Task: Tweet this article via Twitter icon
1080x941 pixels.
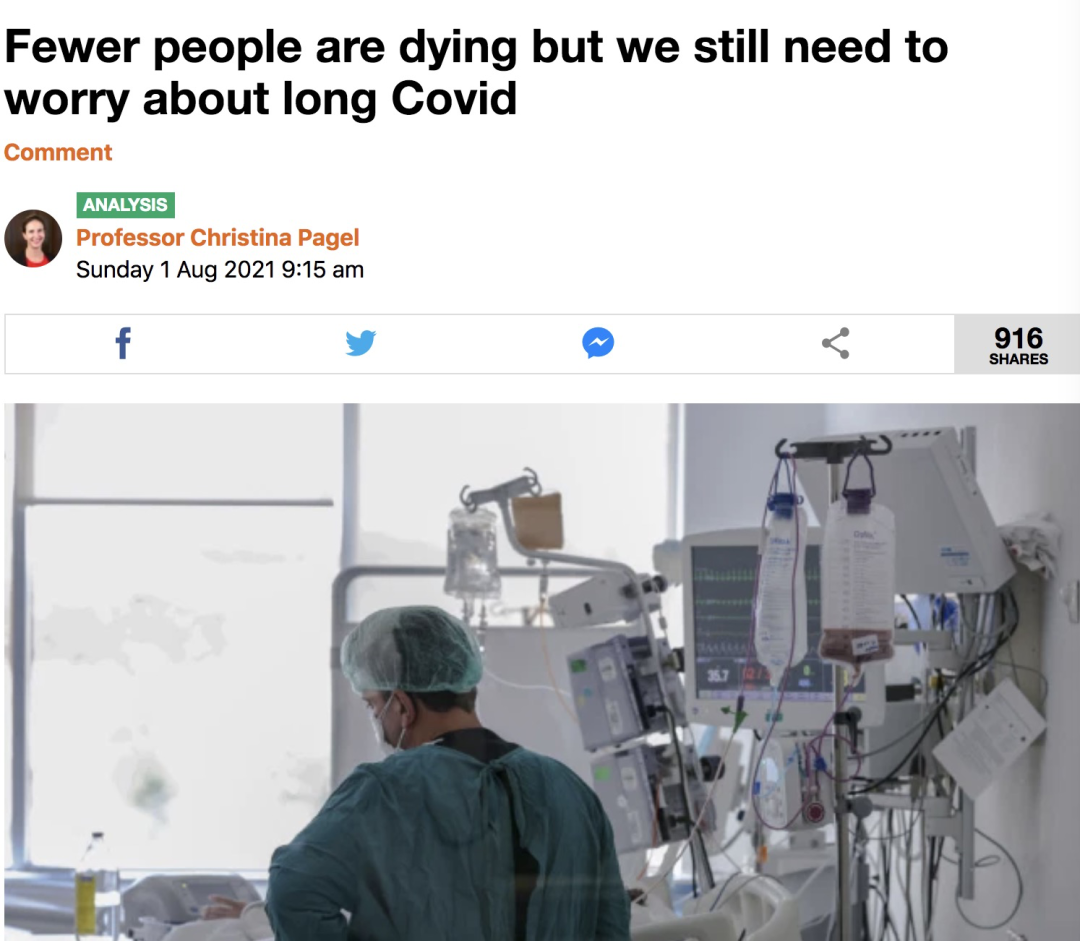Action: 360,343
